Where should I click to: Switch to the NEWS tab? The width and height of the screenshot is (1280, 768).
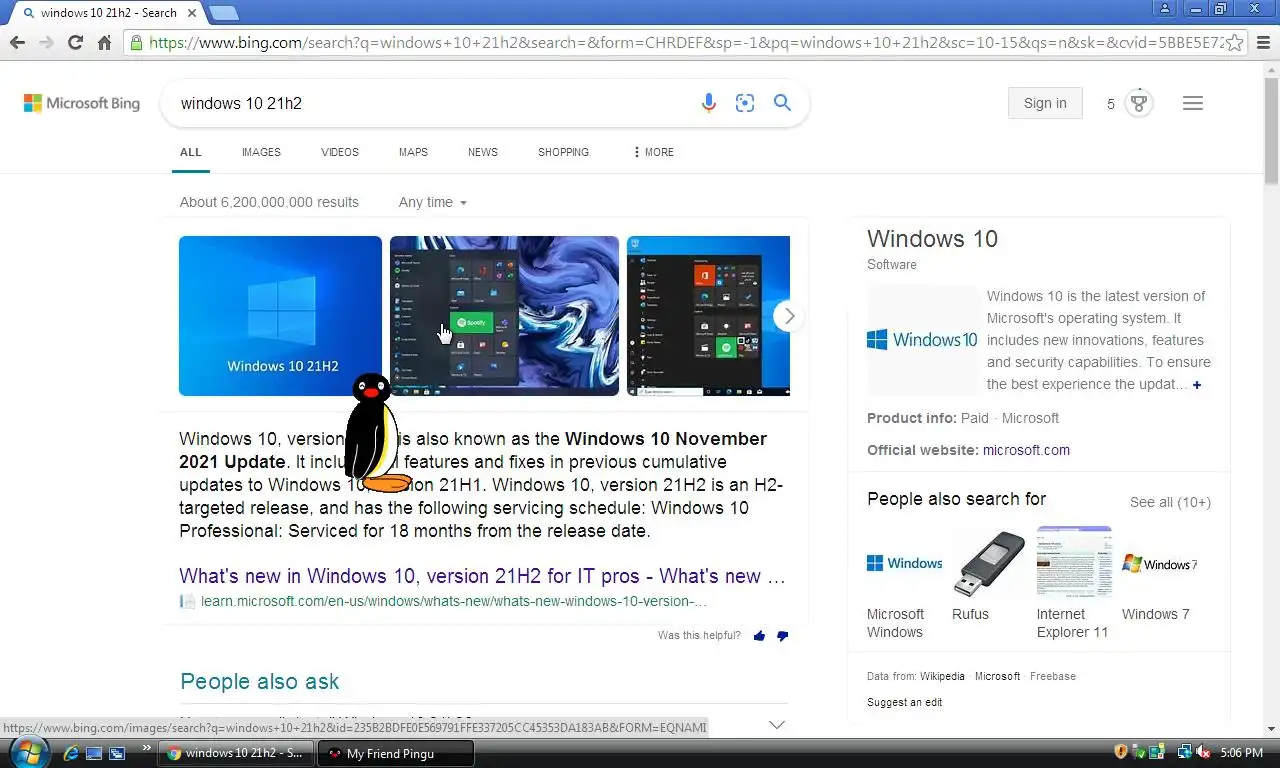pyautogui.click(x=483, y=152)
